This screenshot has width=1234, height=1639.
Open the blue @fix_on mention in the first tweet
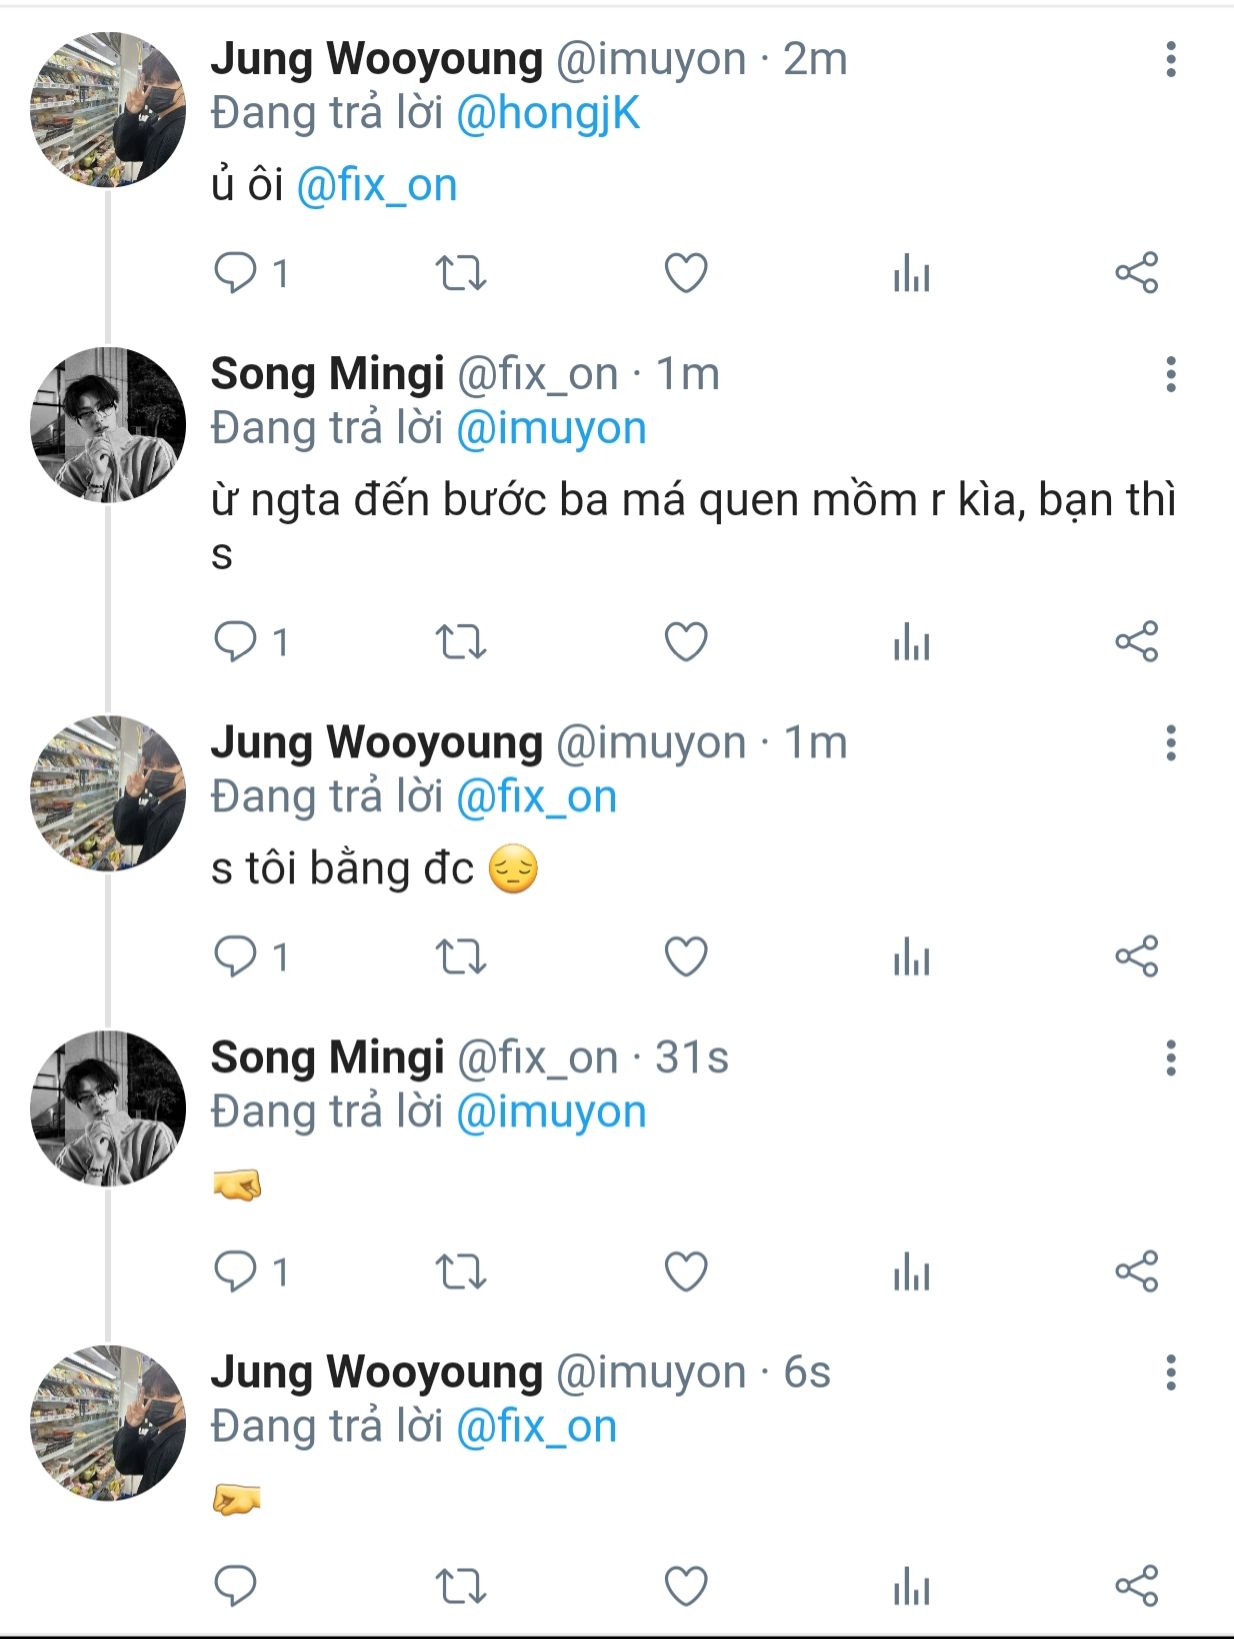[x=377, y=186]
